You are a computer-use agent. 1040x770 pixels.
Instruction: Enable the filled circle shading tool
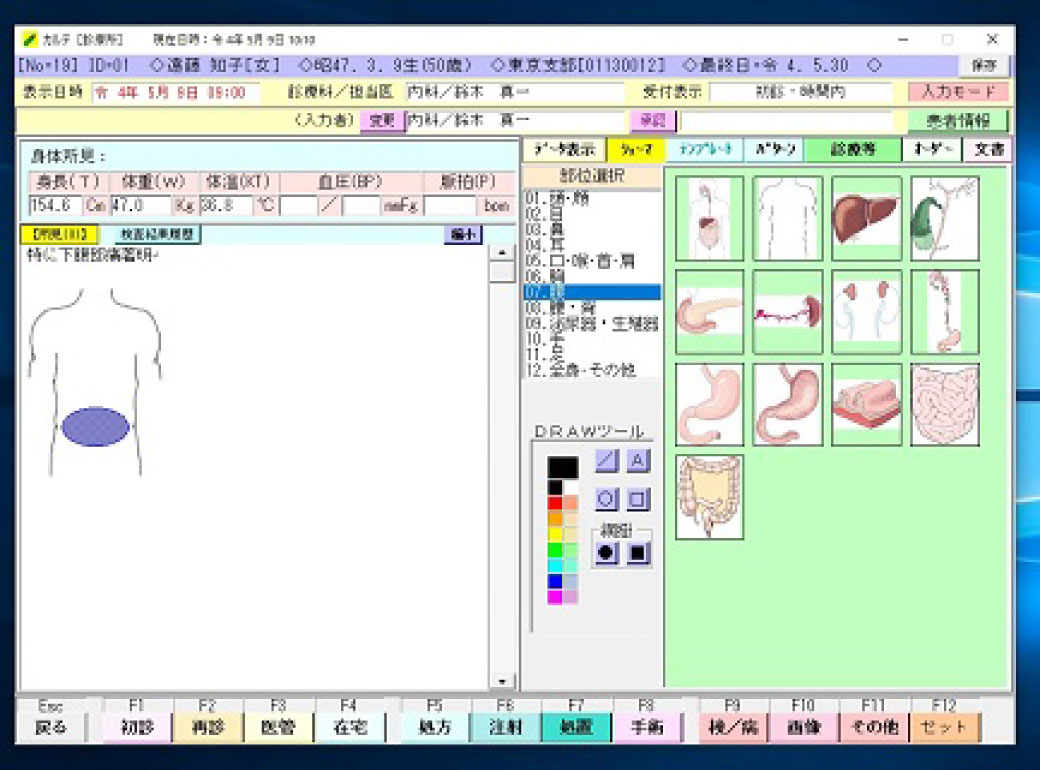click(607, 552)
